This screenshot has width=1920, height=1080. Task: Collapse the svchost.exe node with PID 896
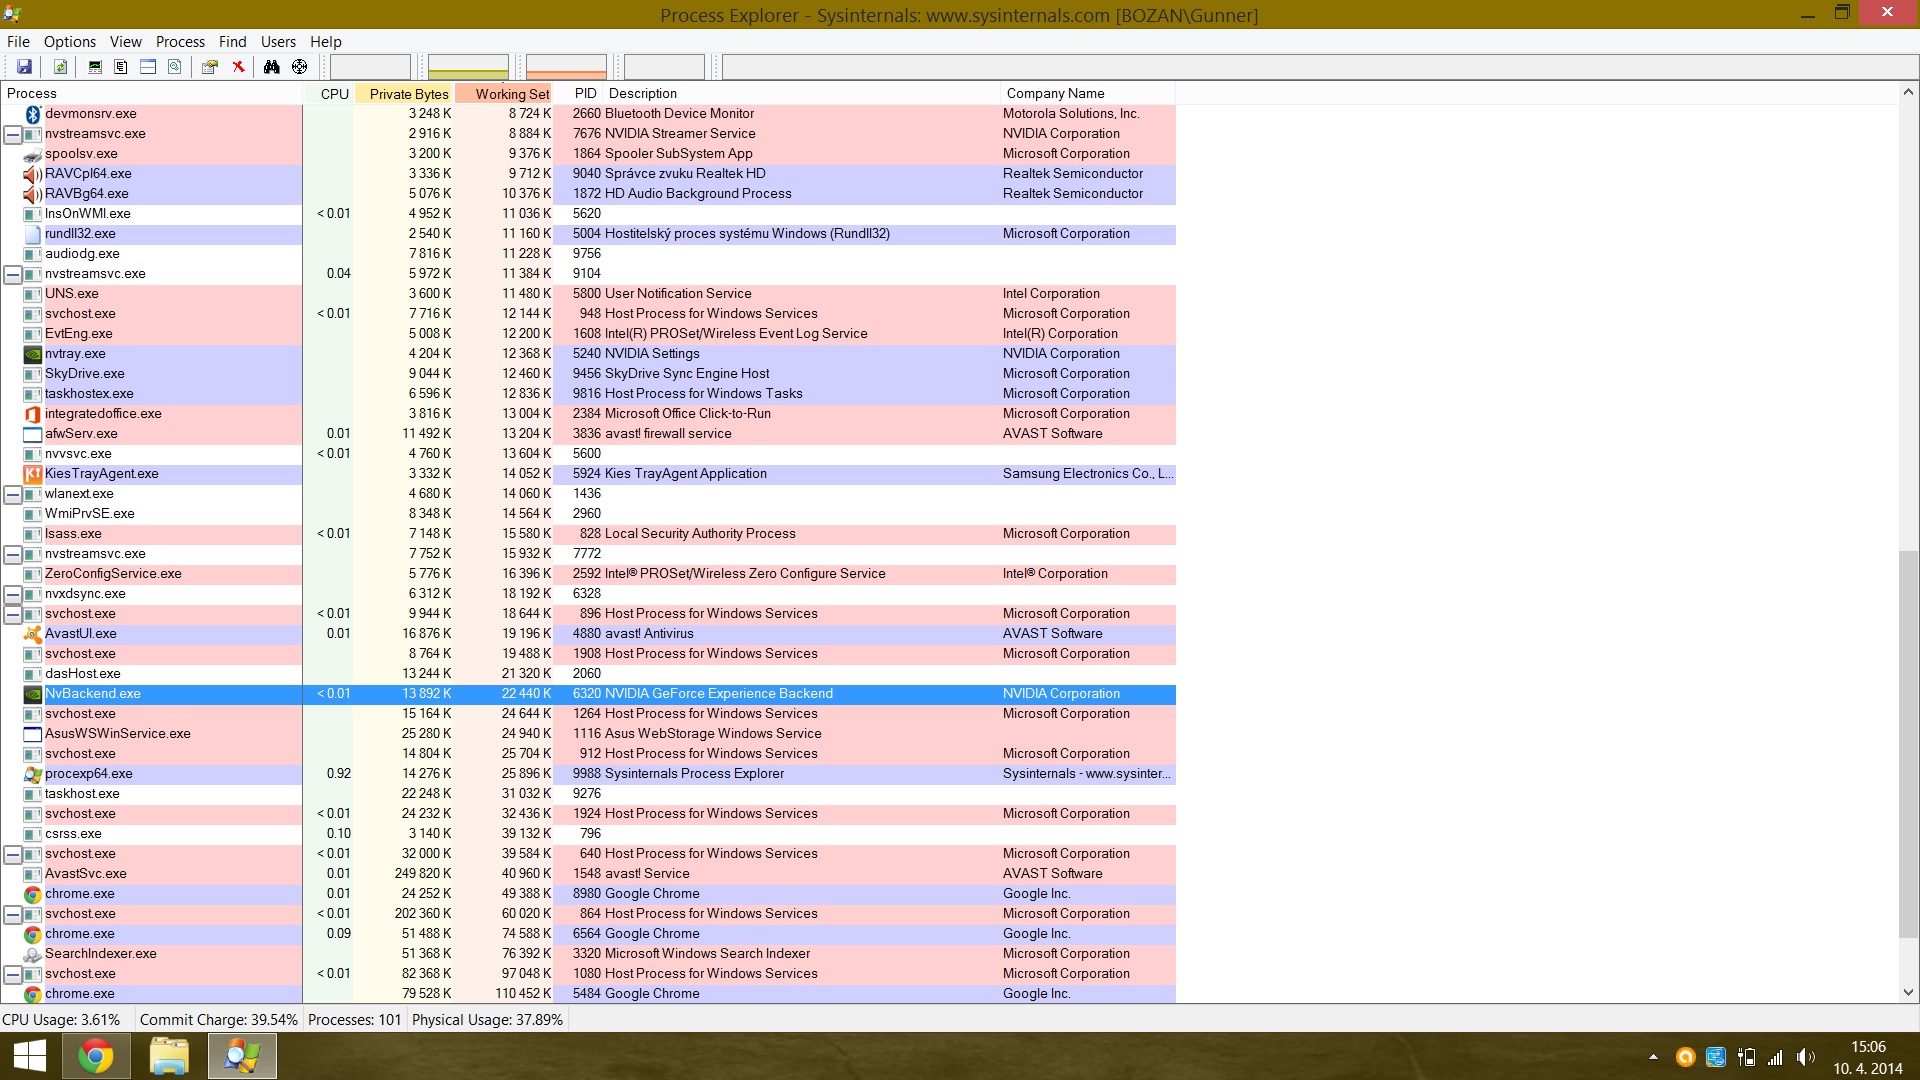(x=13, y=614)
